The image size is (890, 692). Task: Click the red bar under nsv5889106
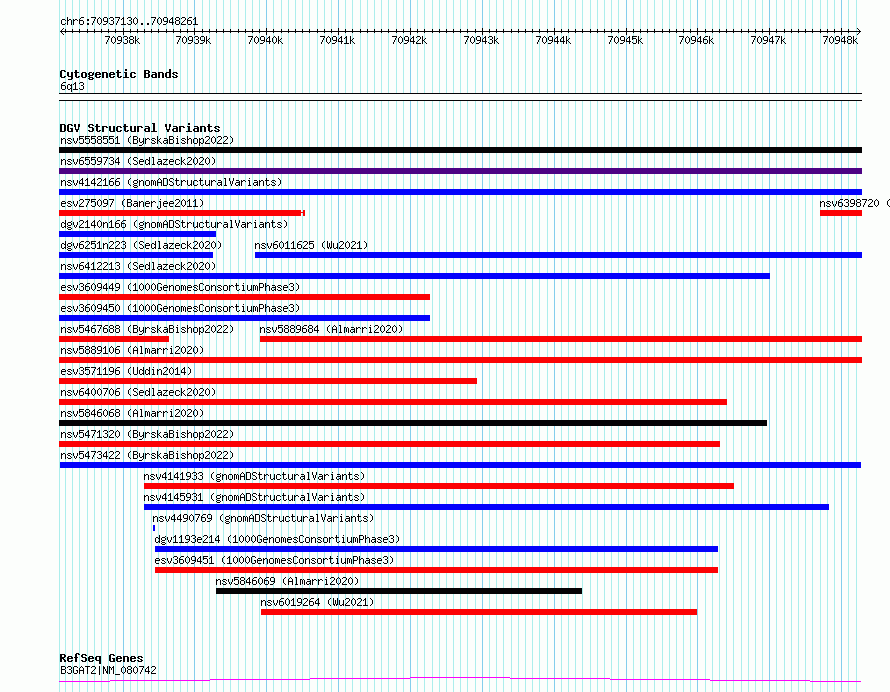click(x=460, y=360)
